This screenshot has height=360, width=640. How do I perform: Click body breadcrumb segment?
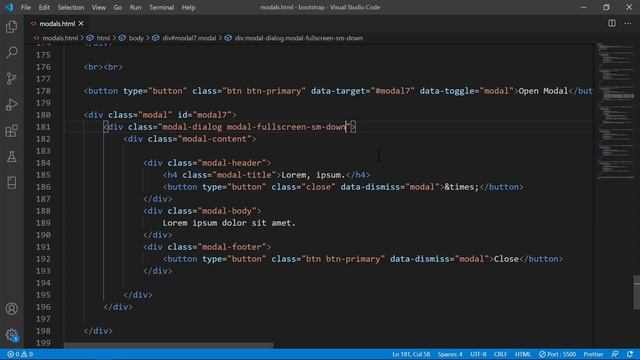pyautogui.click(x=136, y=38)
